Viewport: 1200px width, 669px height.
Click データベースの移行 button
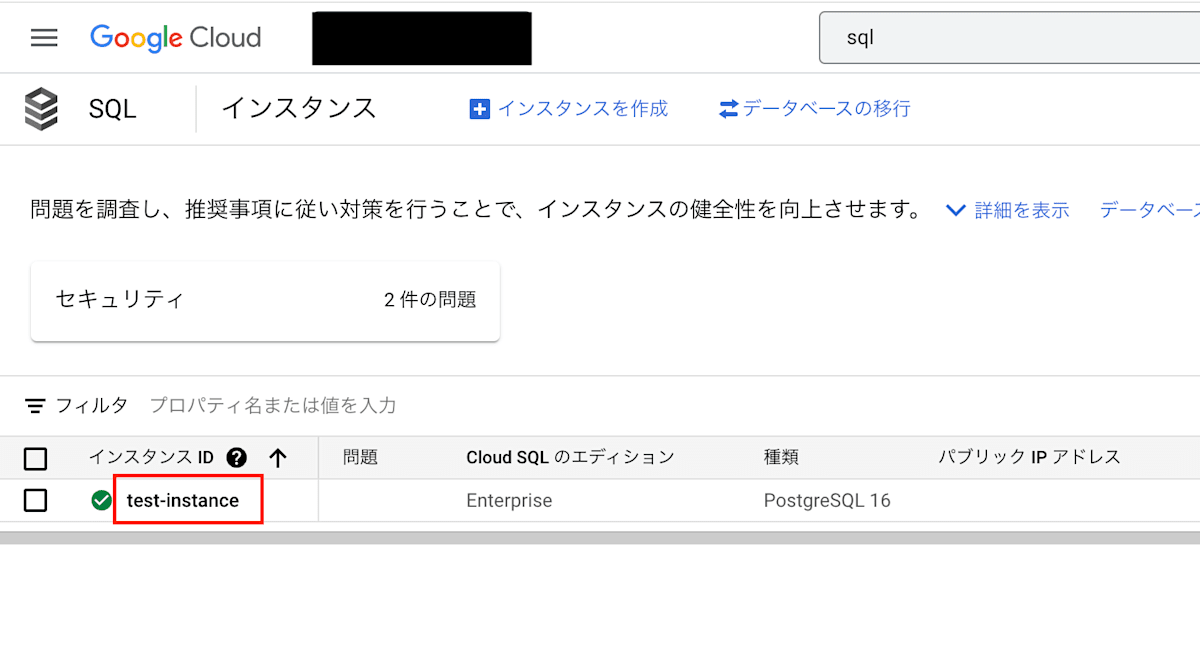pyautogui.click(x=815, y=109)
